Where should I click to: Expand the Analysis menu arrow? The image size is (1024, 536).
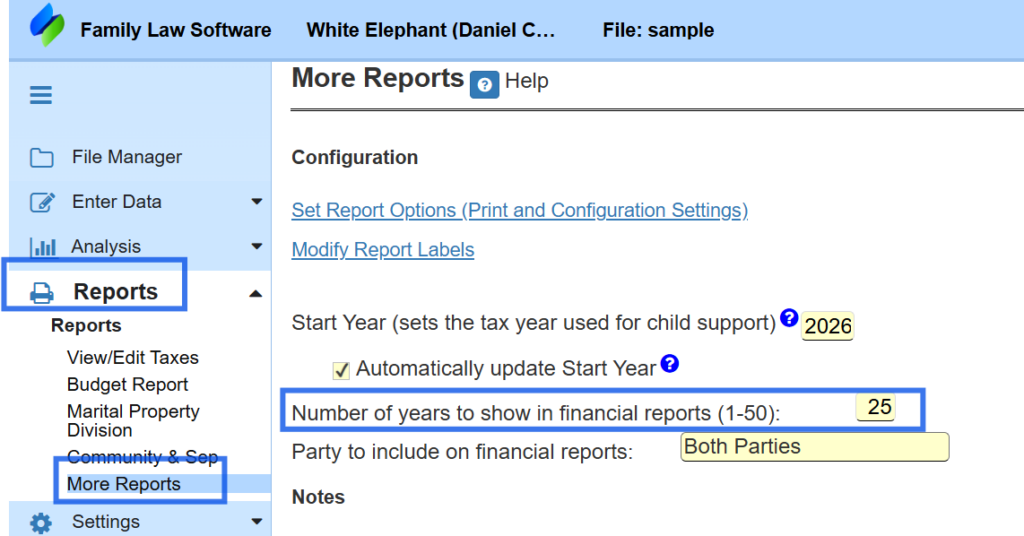point(257,247)
